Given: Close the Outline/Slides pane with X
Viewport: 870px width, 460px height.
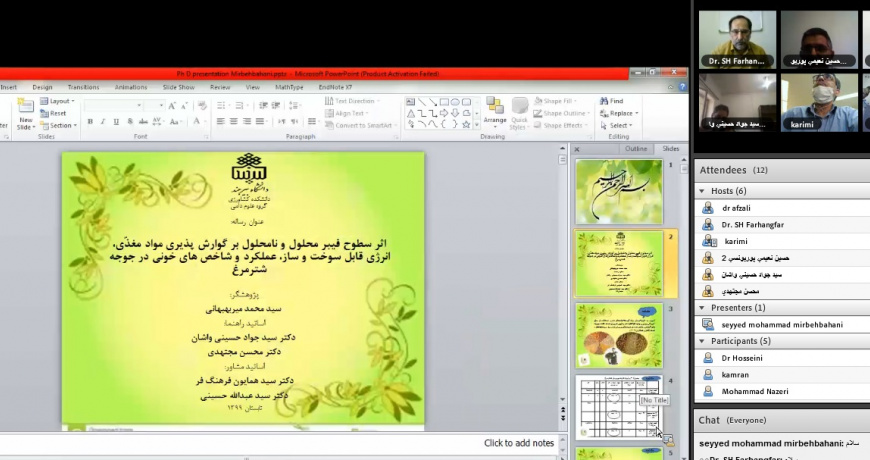Looking at the screenshot, I should point(577,149).
